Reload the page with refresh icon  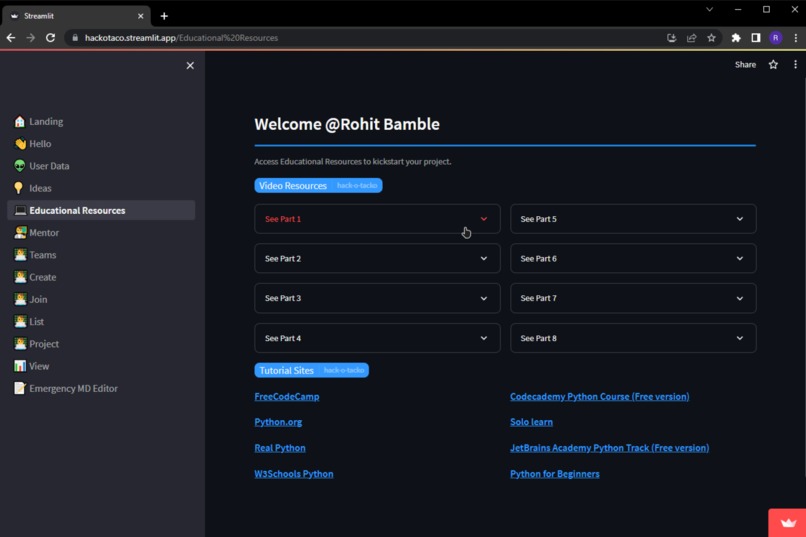50,38
